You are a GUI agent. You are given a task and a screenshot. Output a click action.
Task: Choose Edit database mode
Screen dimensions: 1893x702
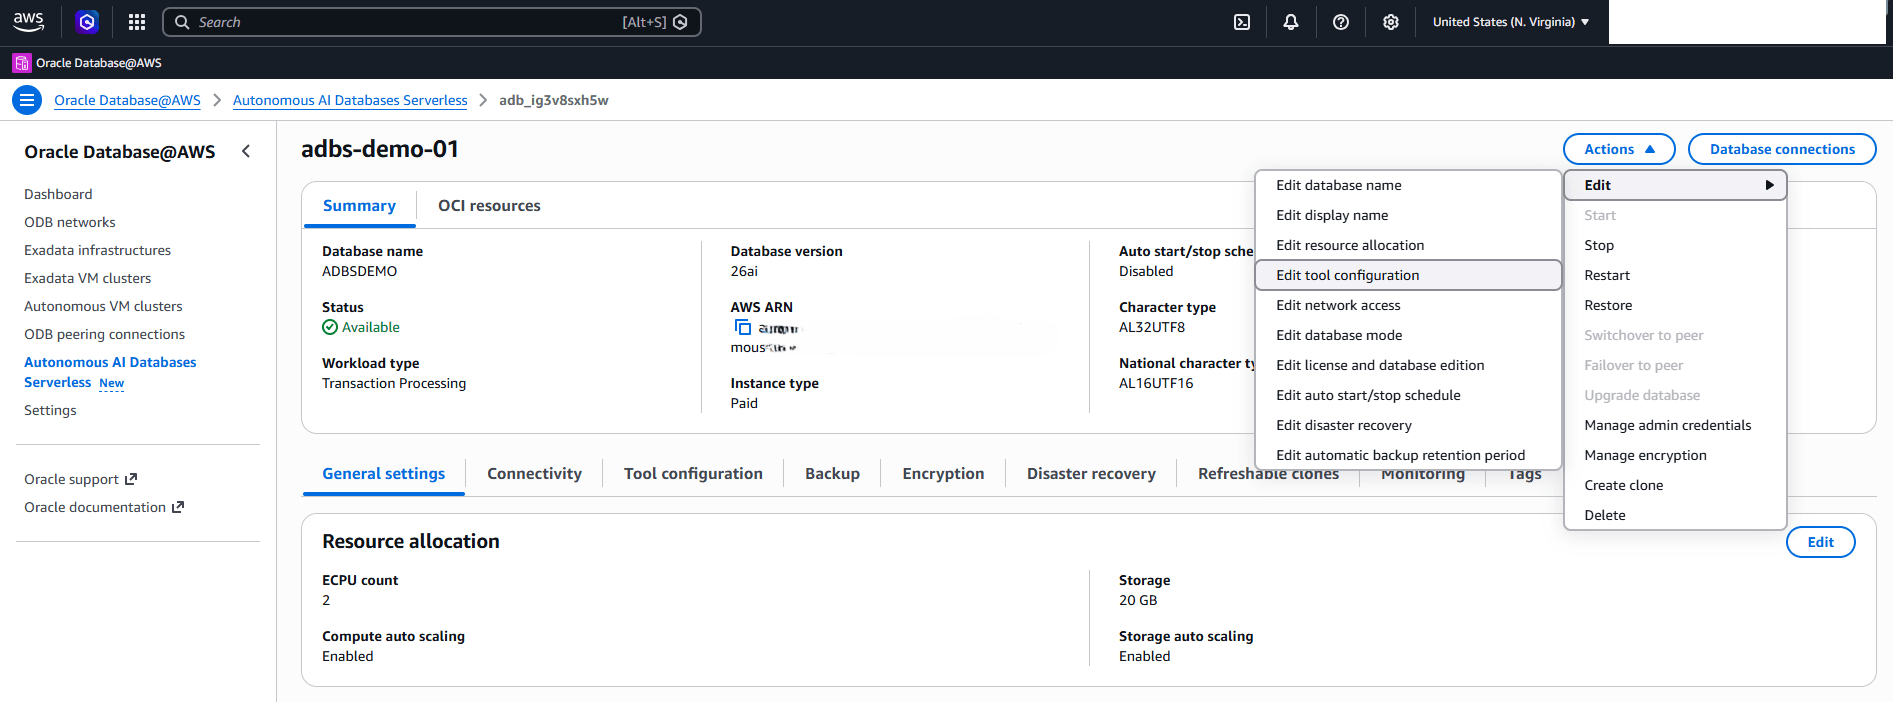1408,335
